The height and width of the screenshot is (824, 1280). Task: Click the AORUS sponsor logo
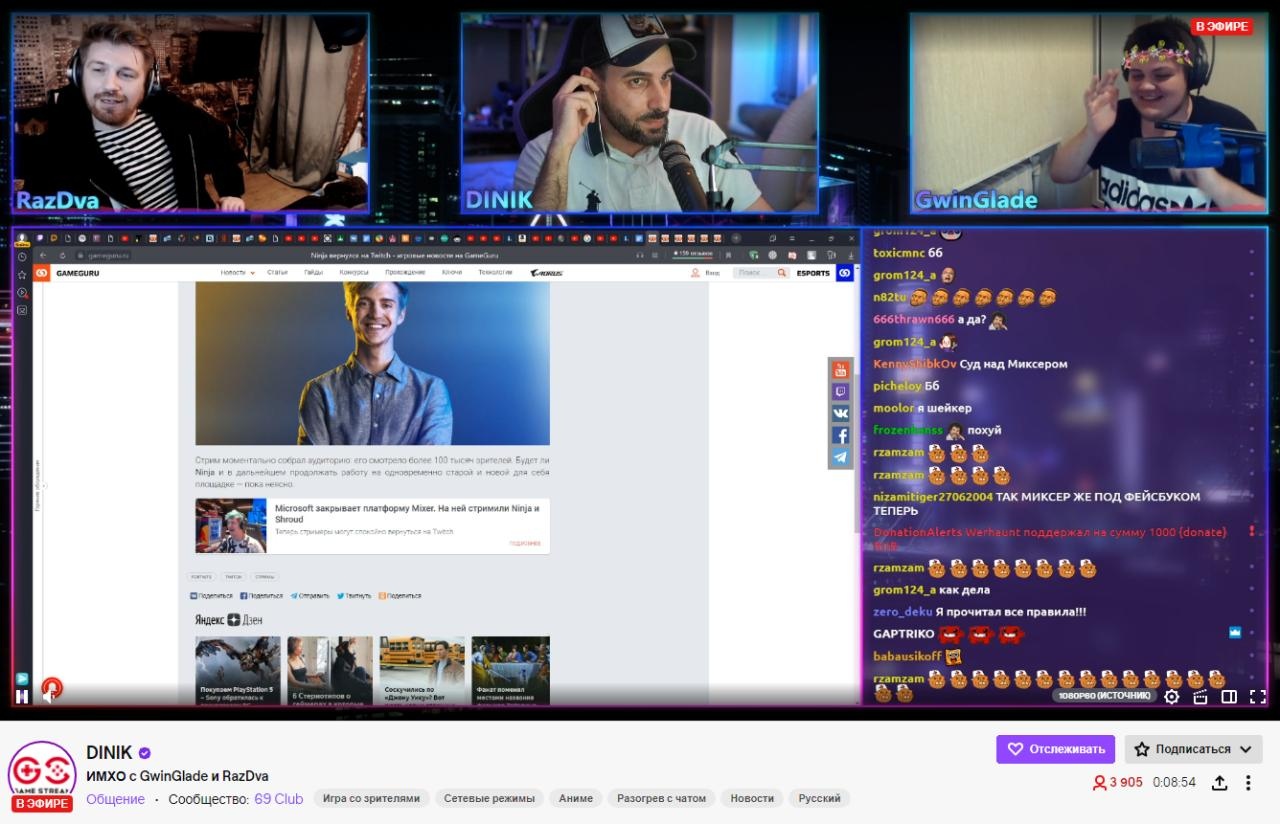click(546, 272)
